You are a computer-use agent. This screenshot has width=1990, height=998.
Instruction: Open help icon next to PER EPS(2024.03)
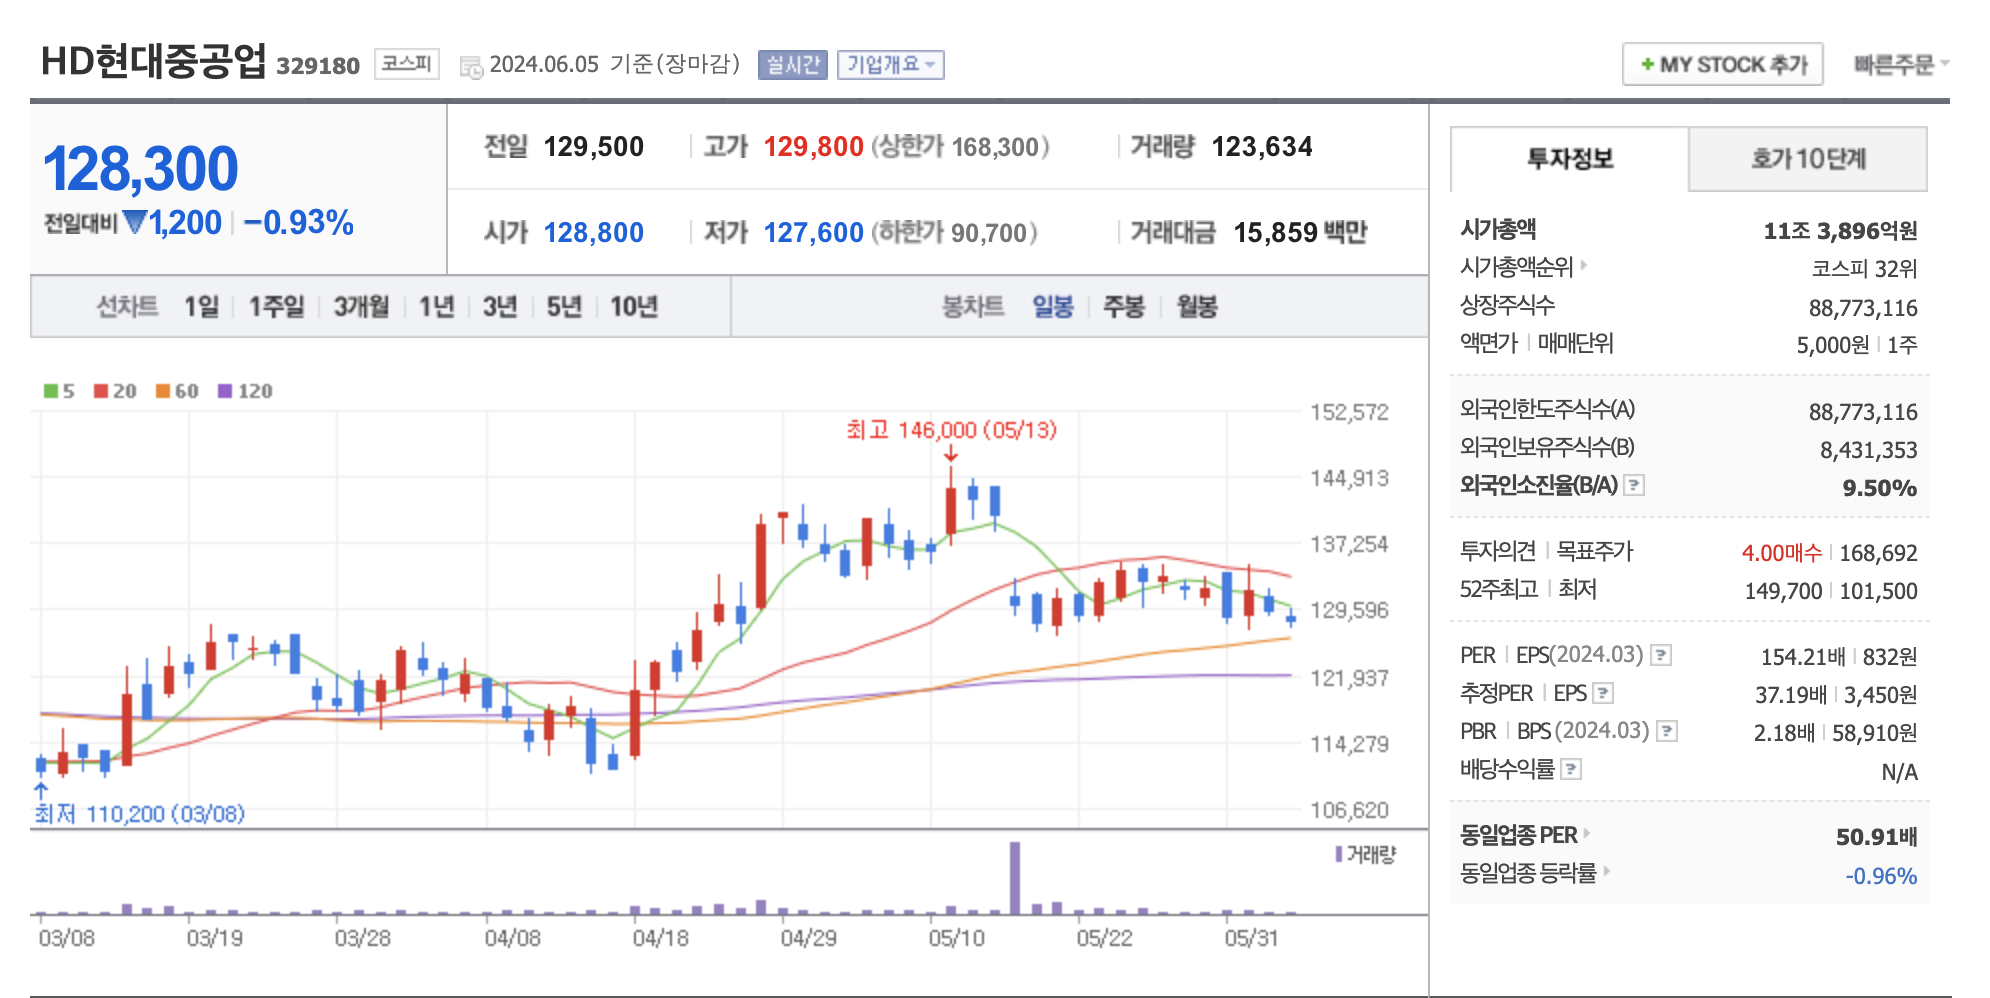(1661, 655)
